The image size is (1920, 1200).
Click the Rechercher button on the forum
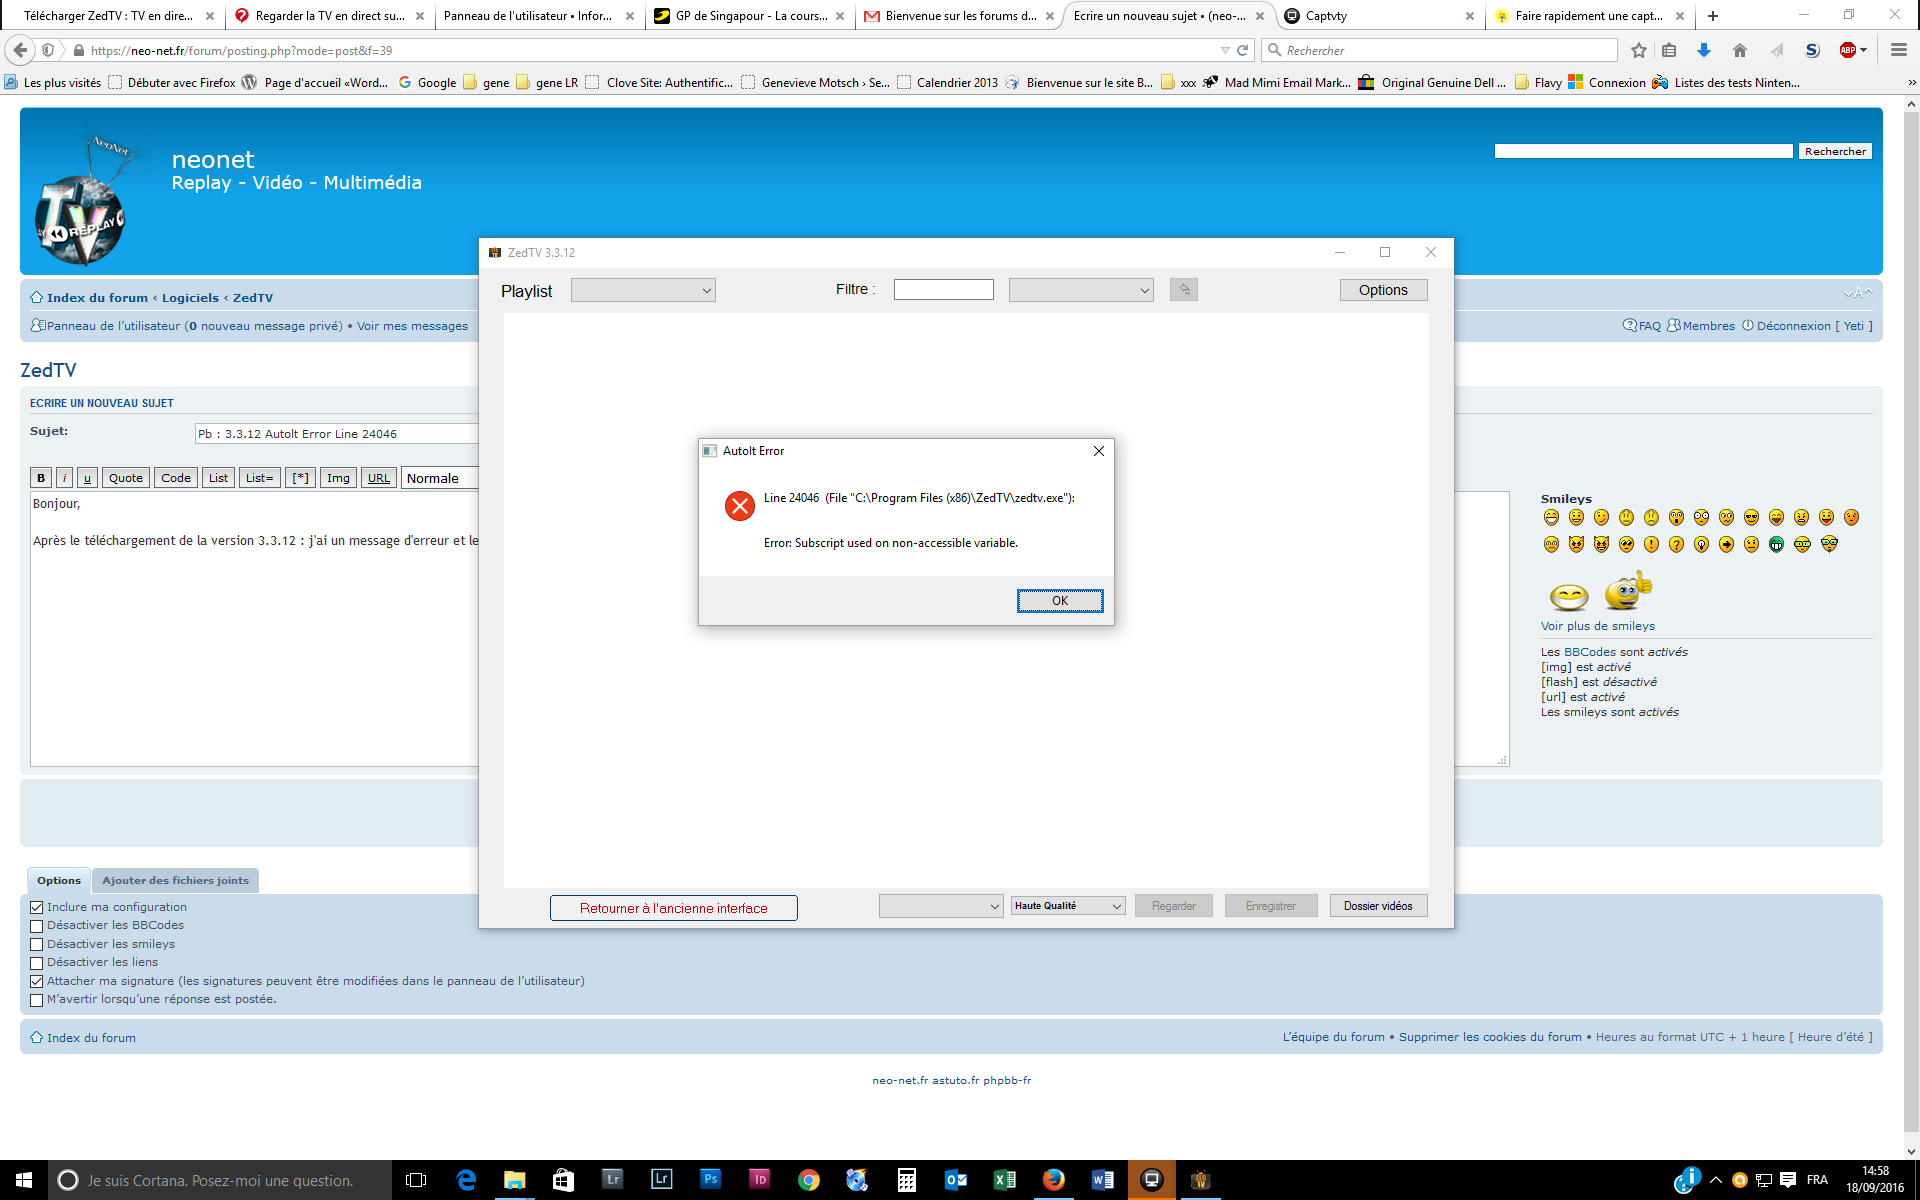click(x=1835, y=151)
